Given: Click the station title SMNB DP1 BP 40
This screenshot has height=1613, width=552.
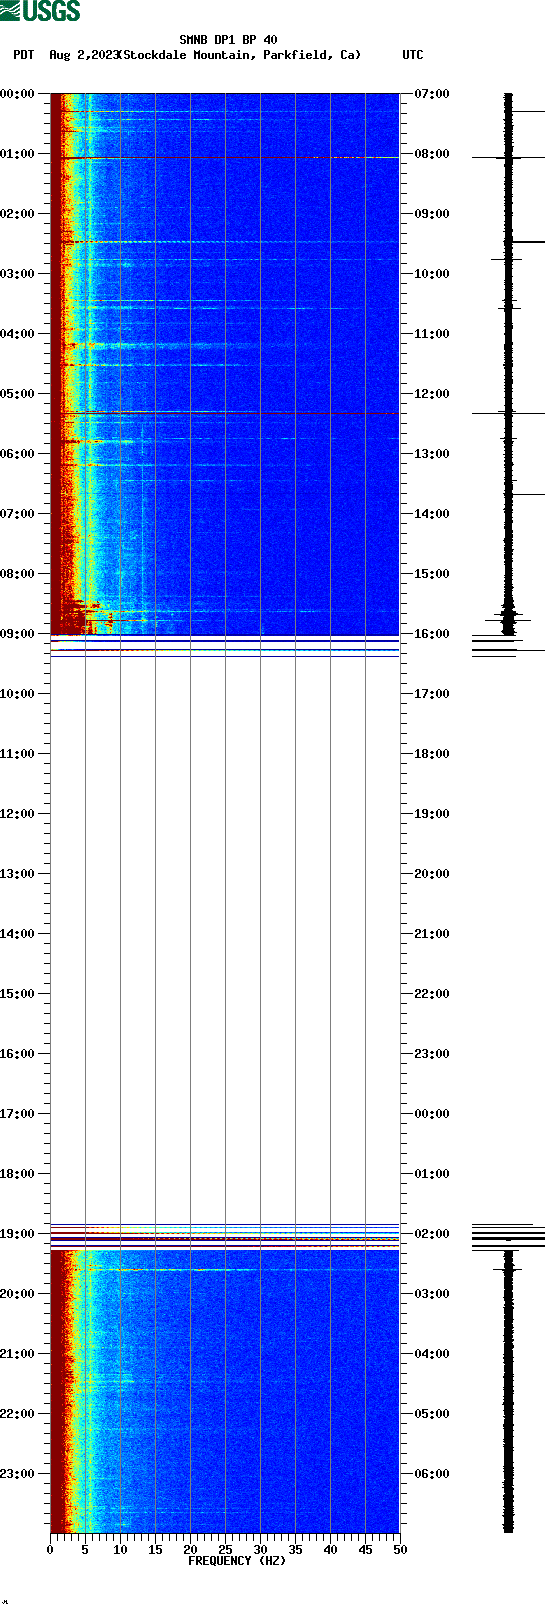Looking at the screenshot, I should (228, 40).
